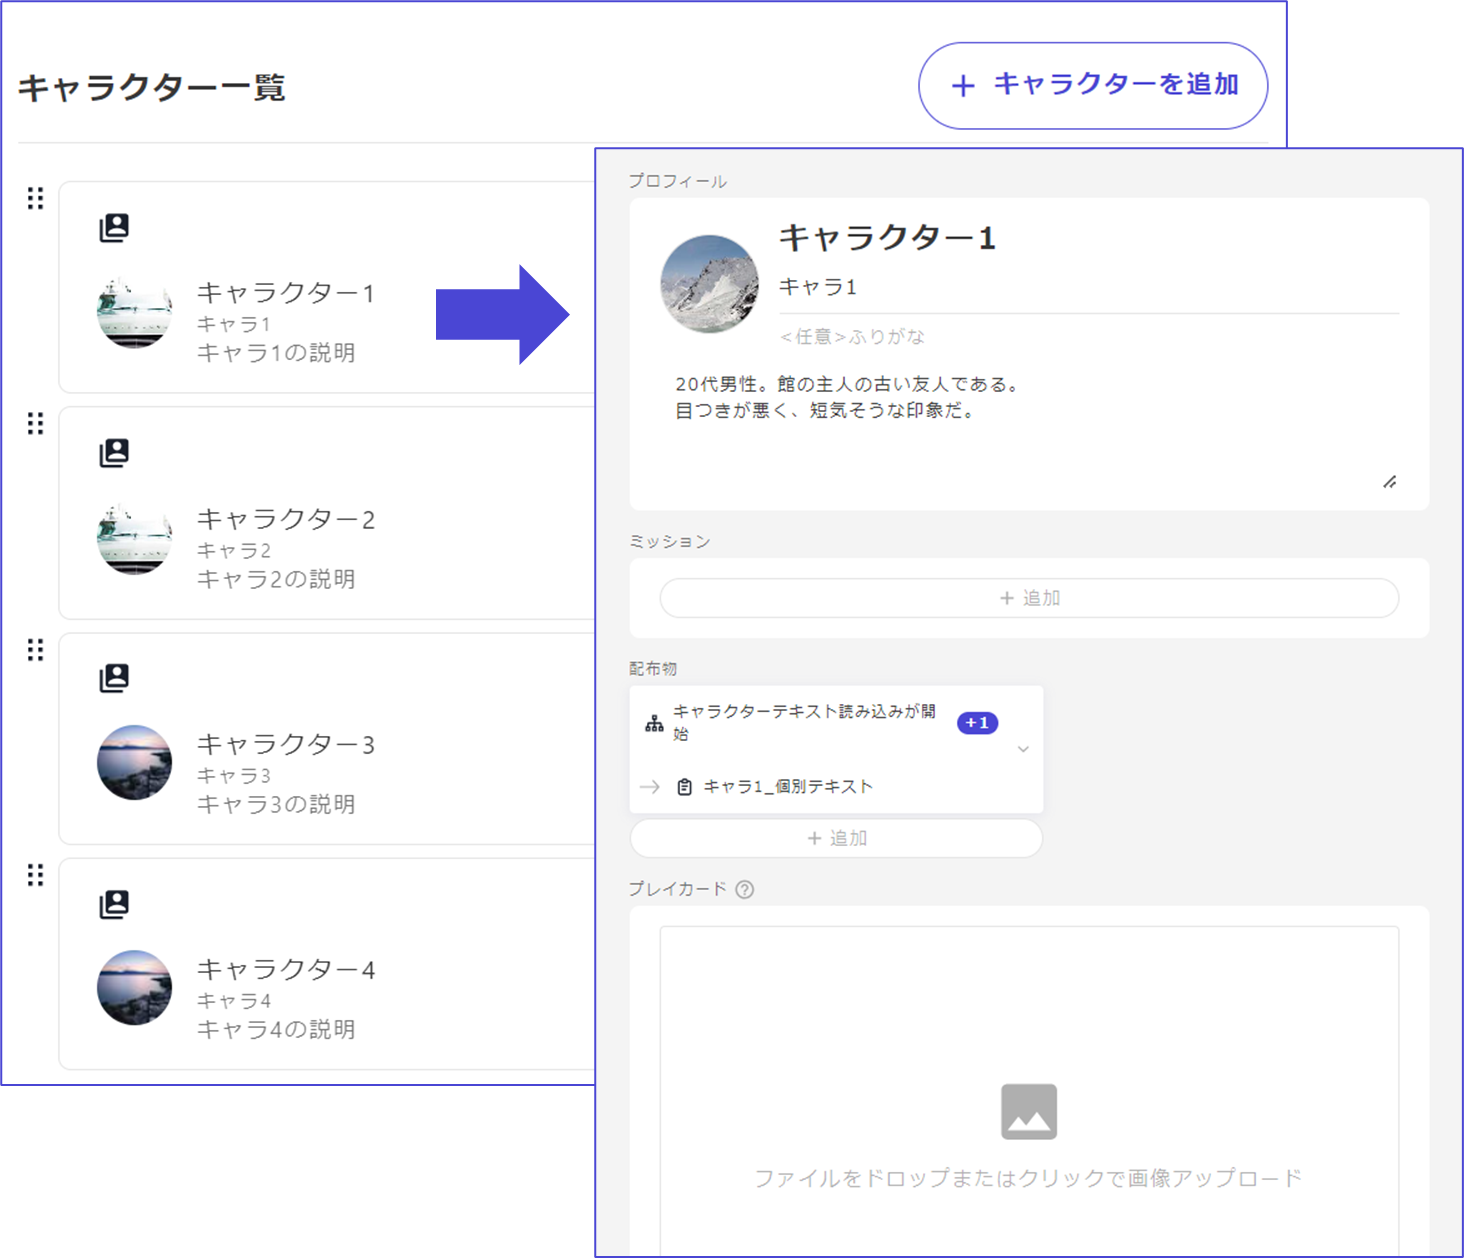Click contact card icon above キャラクター3
This screenshot has height=1258, width=1464.
click(x=114, y=678)
